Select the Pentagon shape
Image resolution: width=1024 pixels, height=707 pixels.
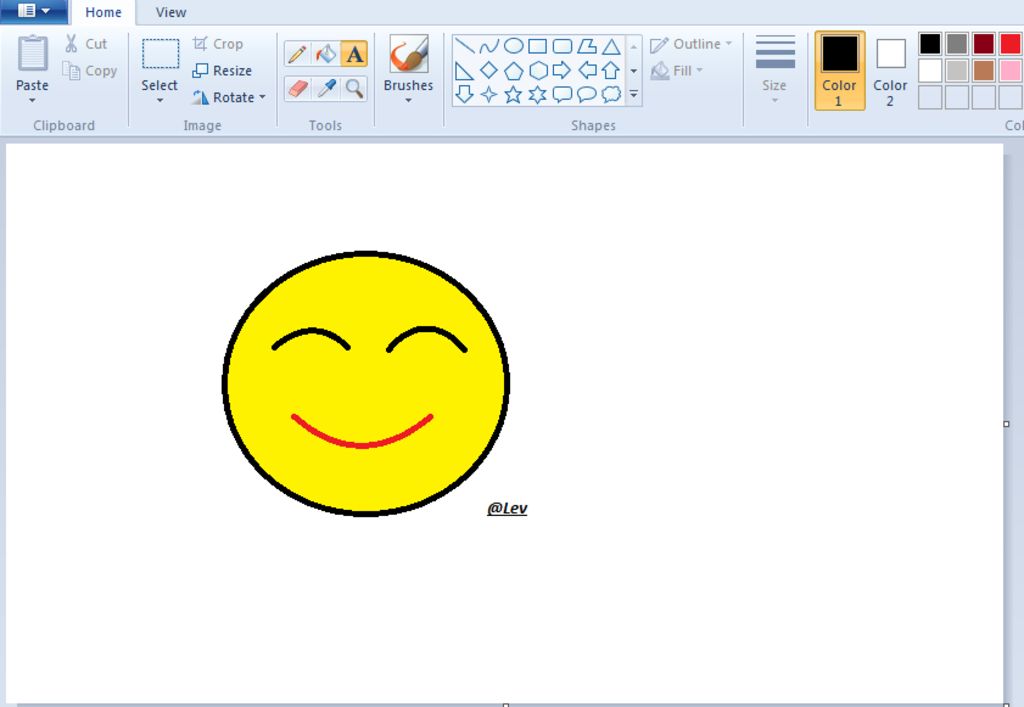[x=513, y=70]
